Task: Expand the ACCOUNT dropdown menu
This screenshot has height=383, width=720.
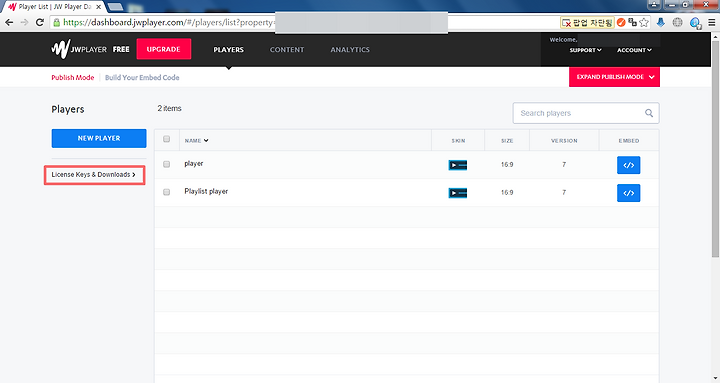Action: click(634, 50)
